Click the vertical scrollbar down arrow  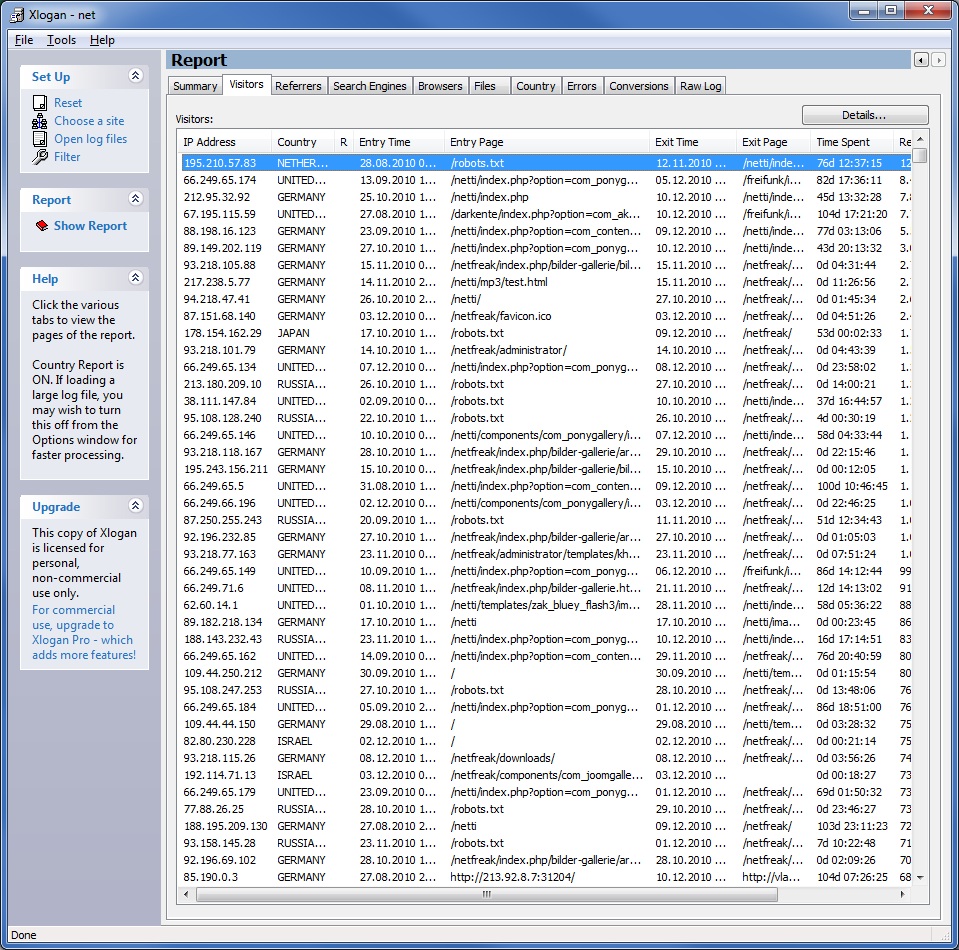920,878
